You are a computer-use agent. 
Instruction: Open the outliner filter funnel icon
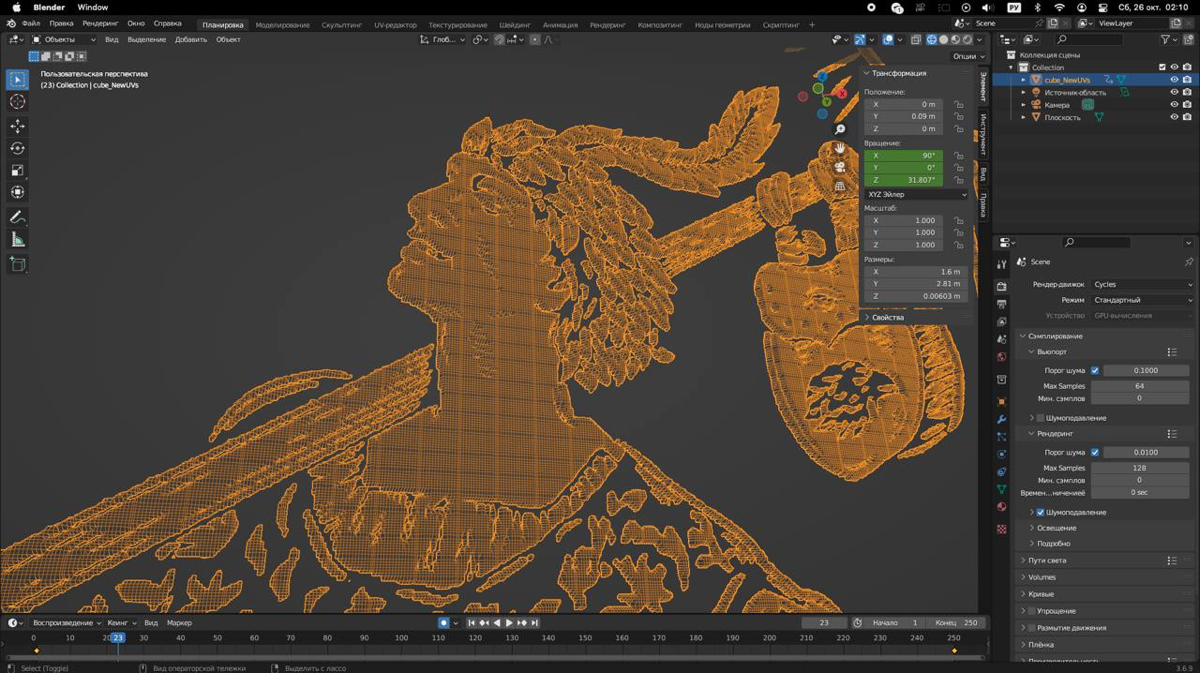1167,40
